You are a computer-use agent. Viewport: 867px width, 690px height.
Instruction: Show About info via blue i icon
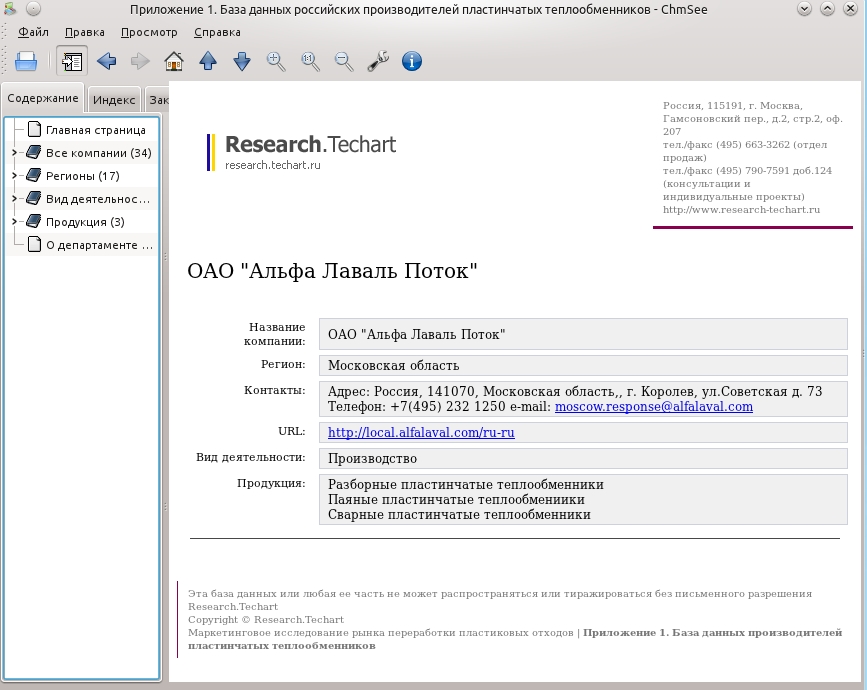coord(412,61)
